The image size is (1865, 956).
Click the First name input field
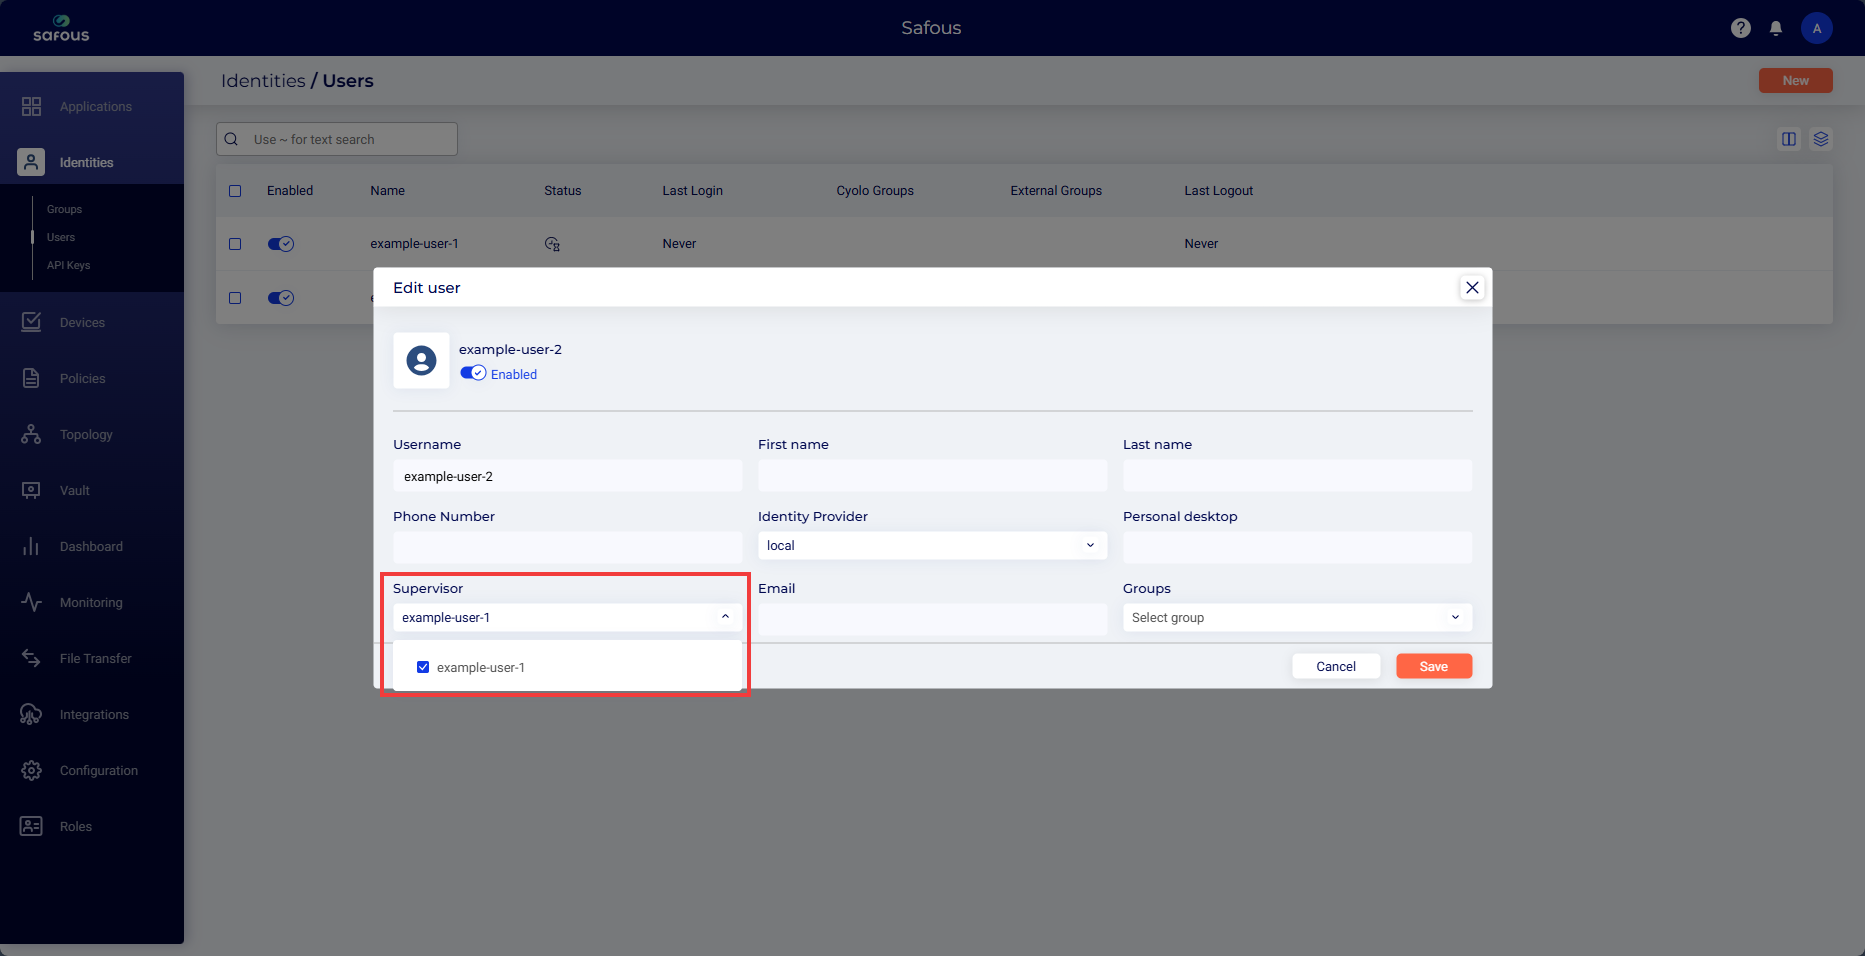click(932, 476)
